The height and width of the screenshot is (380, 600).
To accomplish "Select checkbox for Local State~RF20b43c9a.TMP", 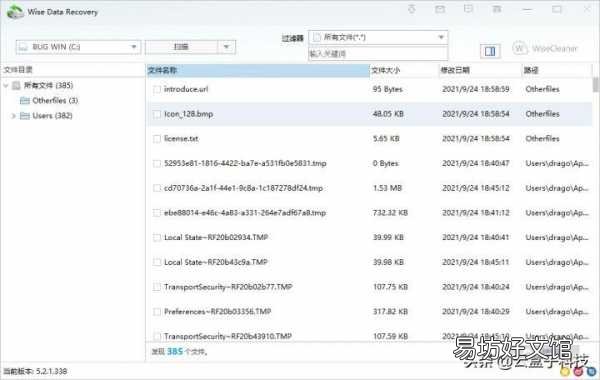I will [157, 262].
